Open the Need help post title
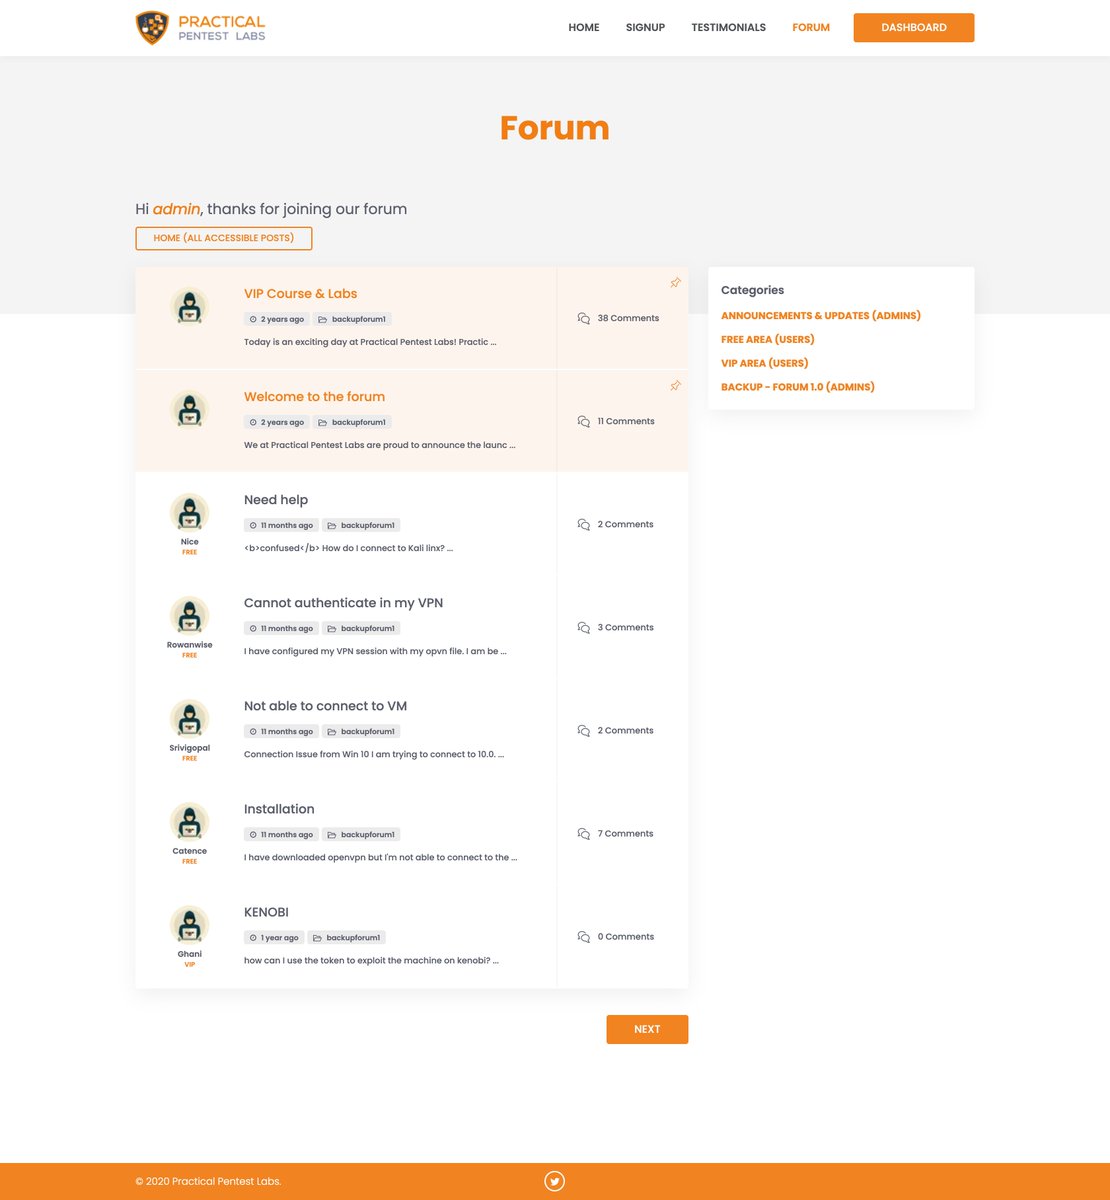Image resolution: width=1110 pixels, height=1200 pixels. [276, 499]
